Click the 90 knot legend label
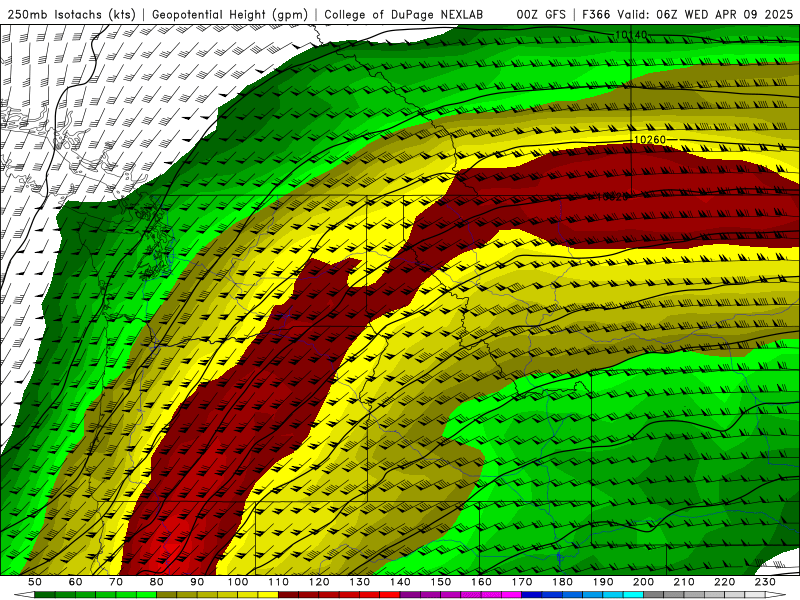The width and height of the screenshot is (800, 600). click(197, 582)
